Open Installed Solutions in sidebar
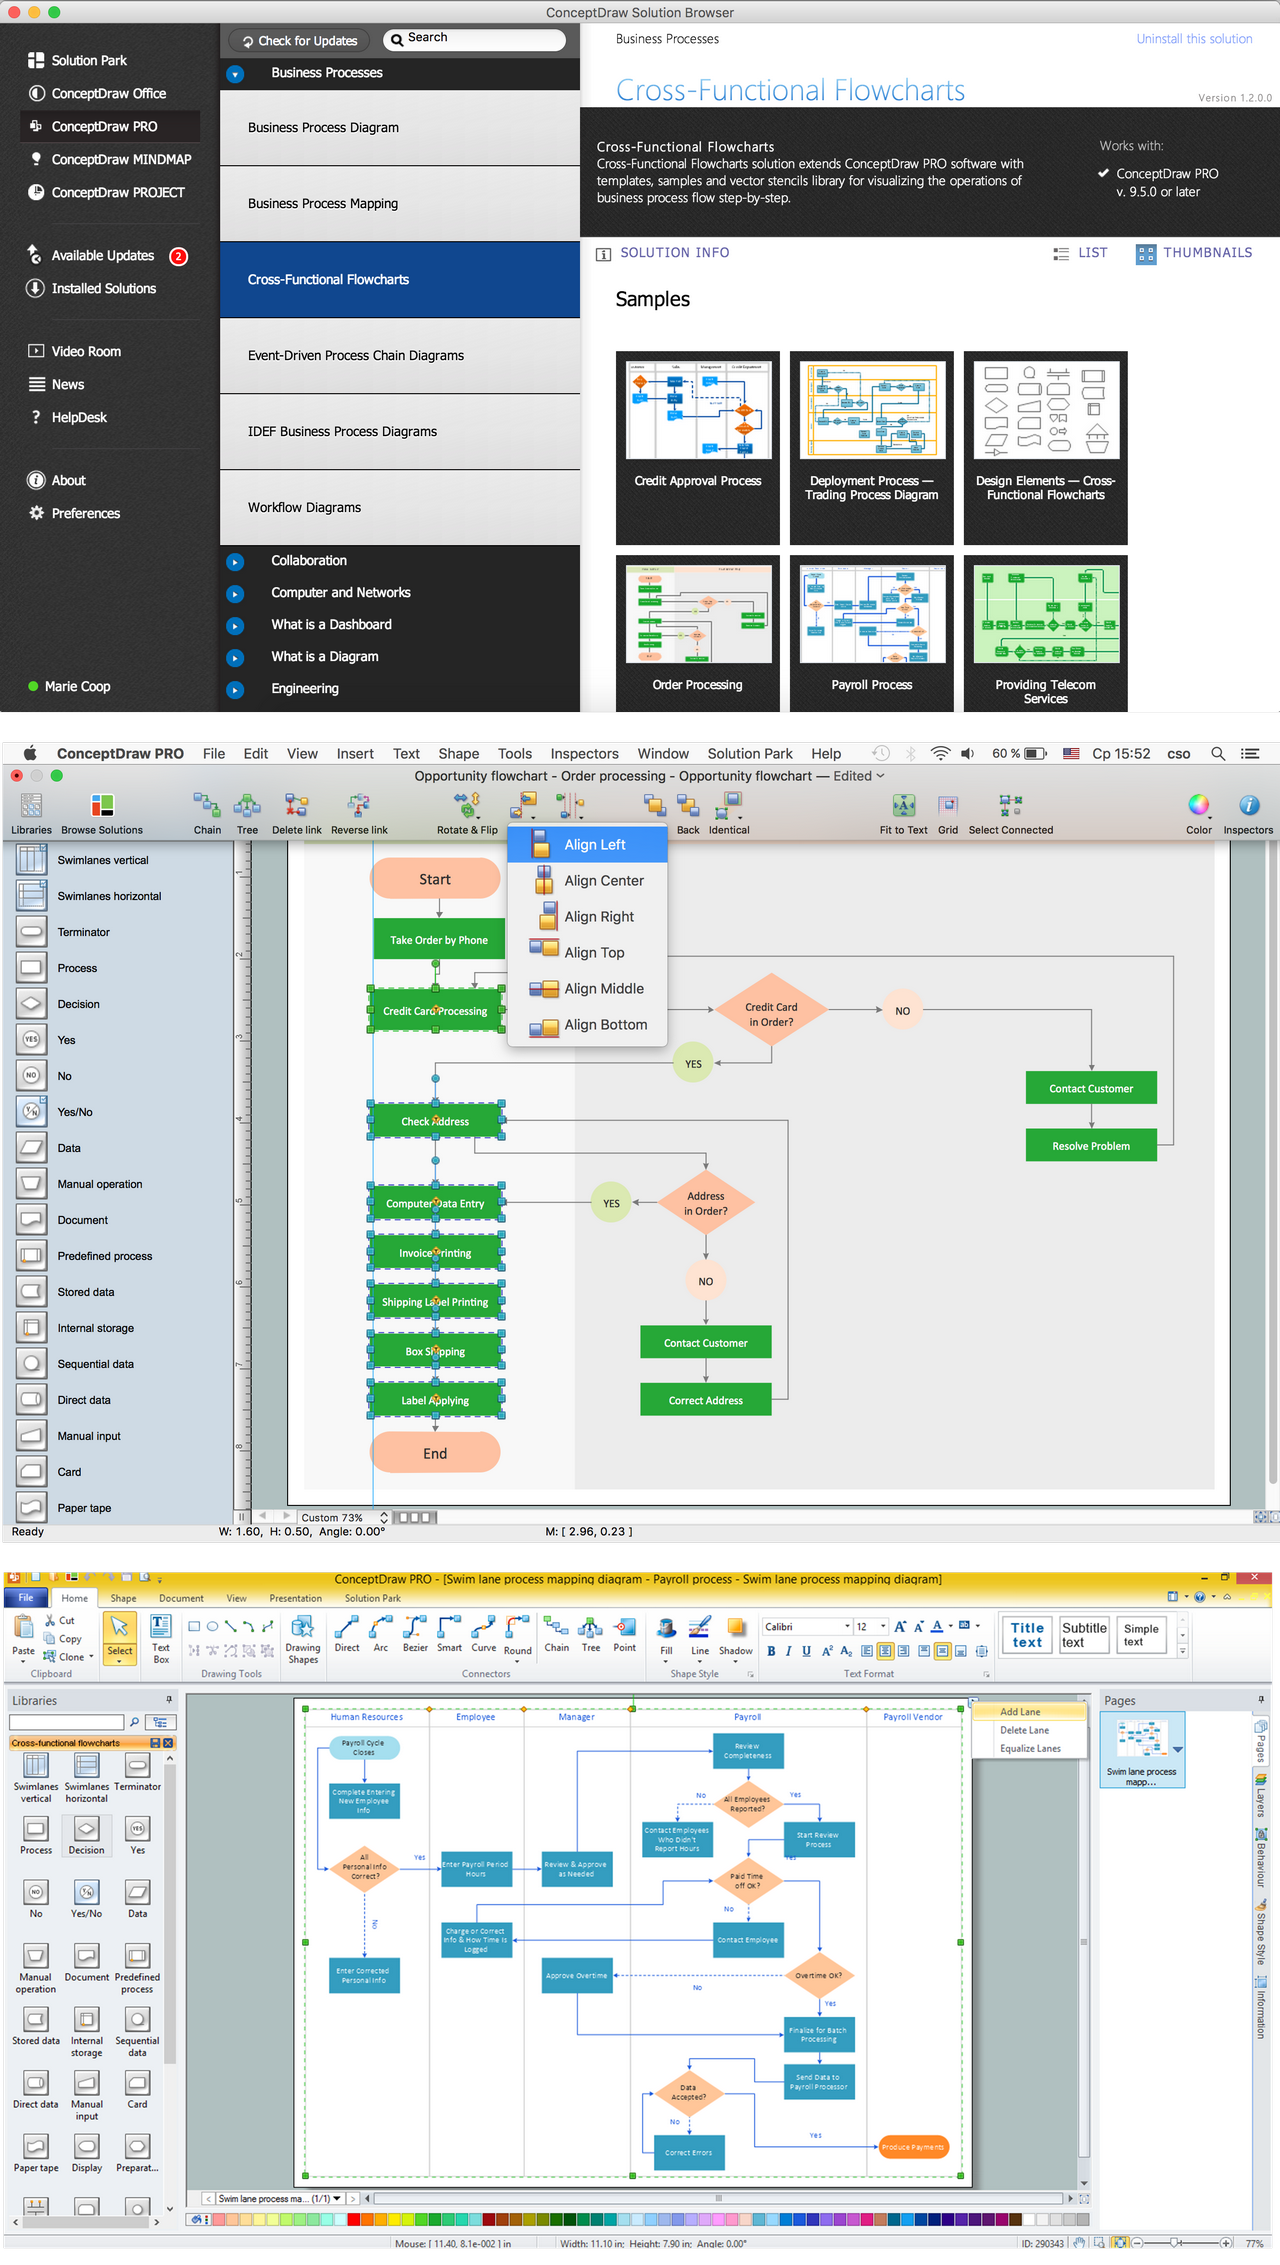 (x=92, y=289)
